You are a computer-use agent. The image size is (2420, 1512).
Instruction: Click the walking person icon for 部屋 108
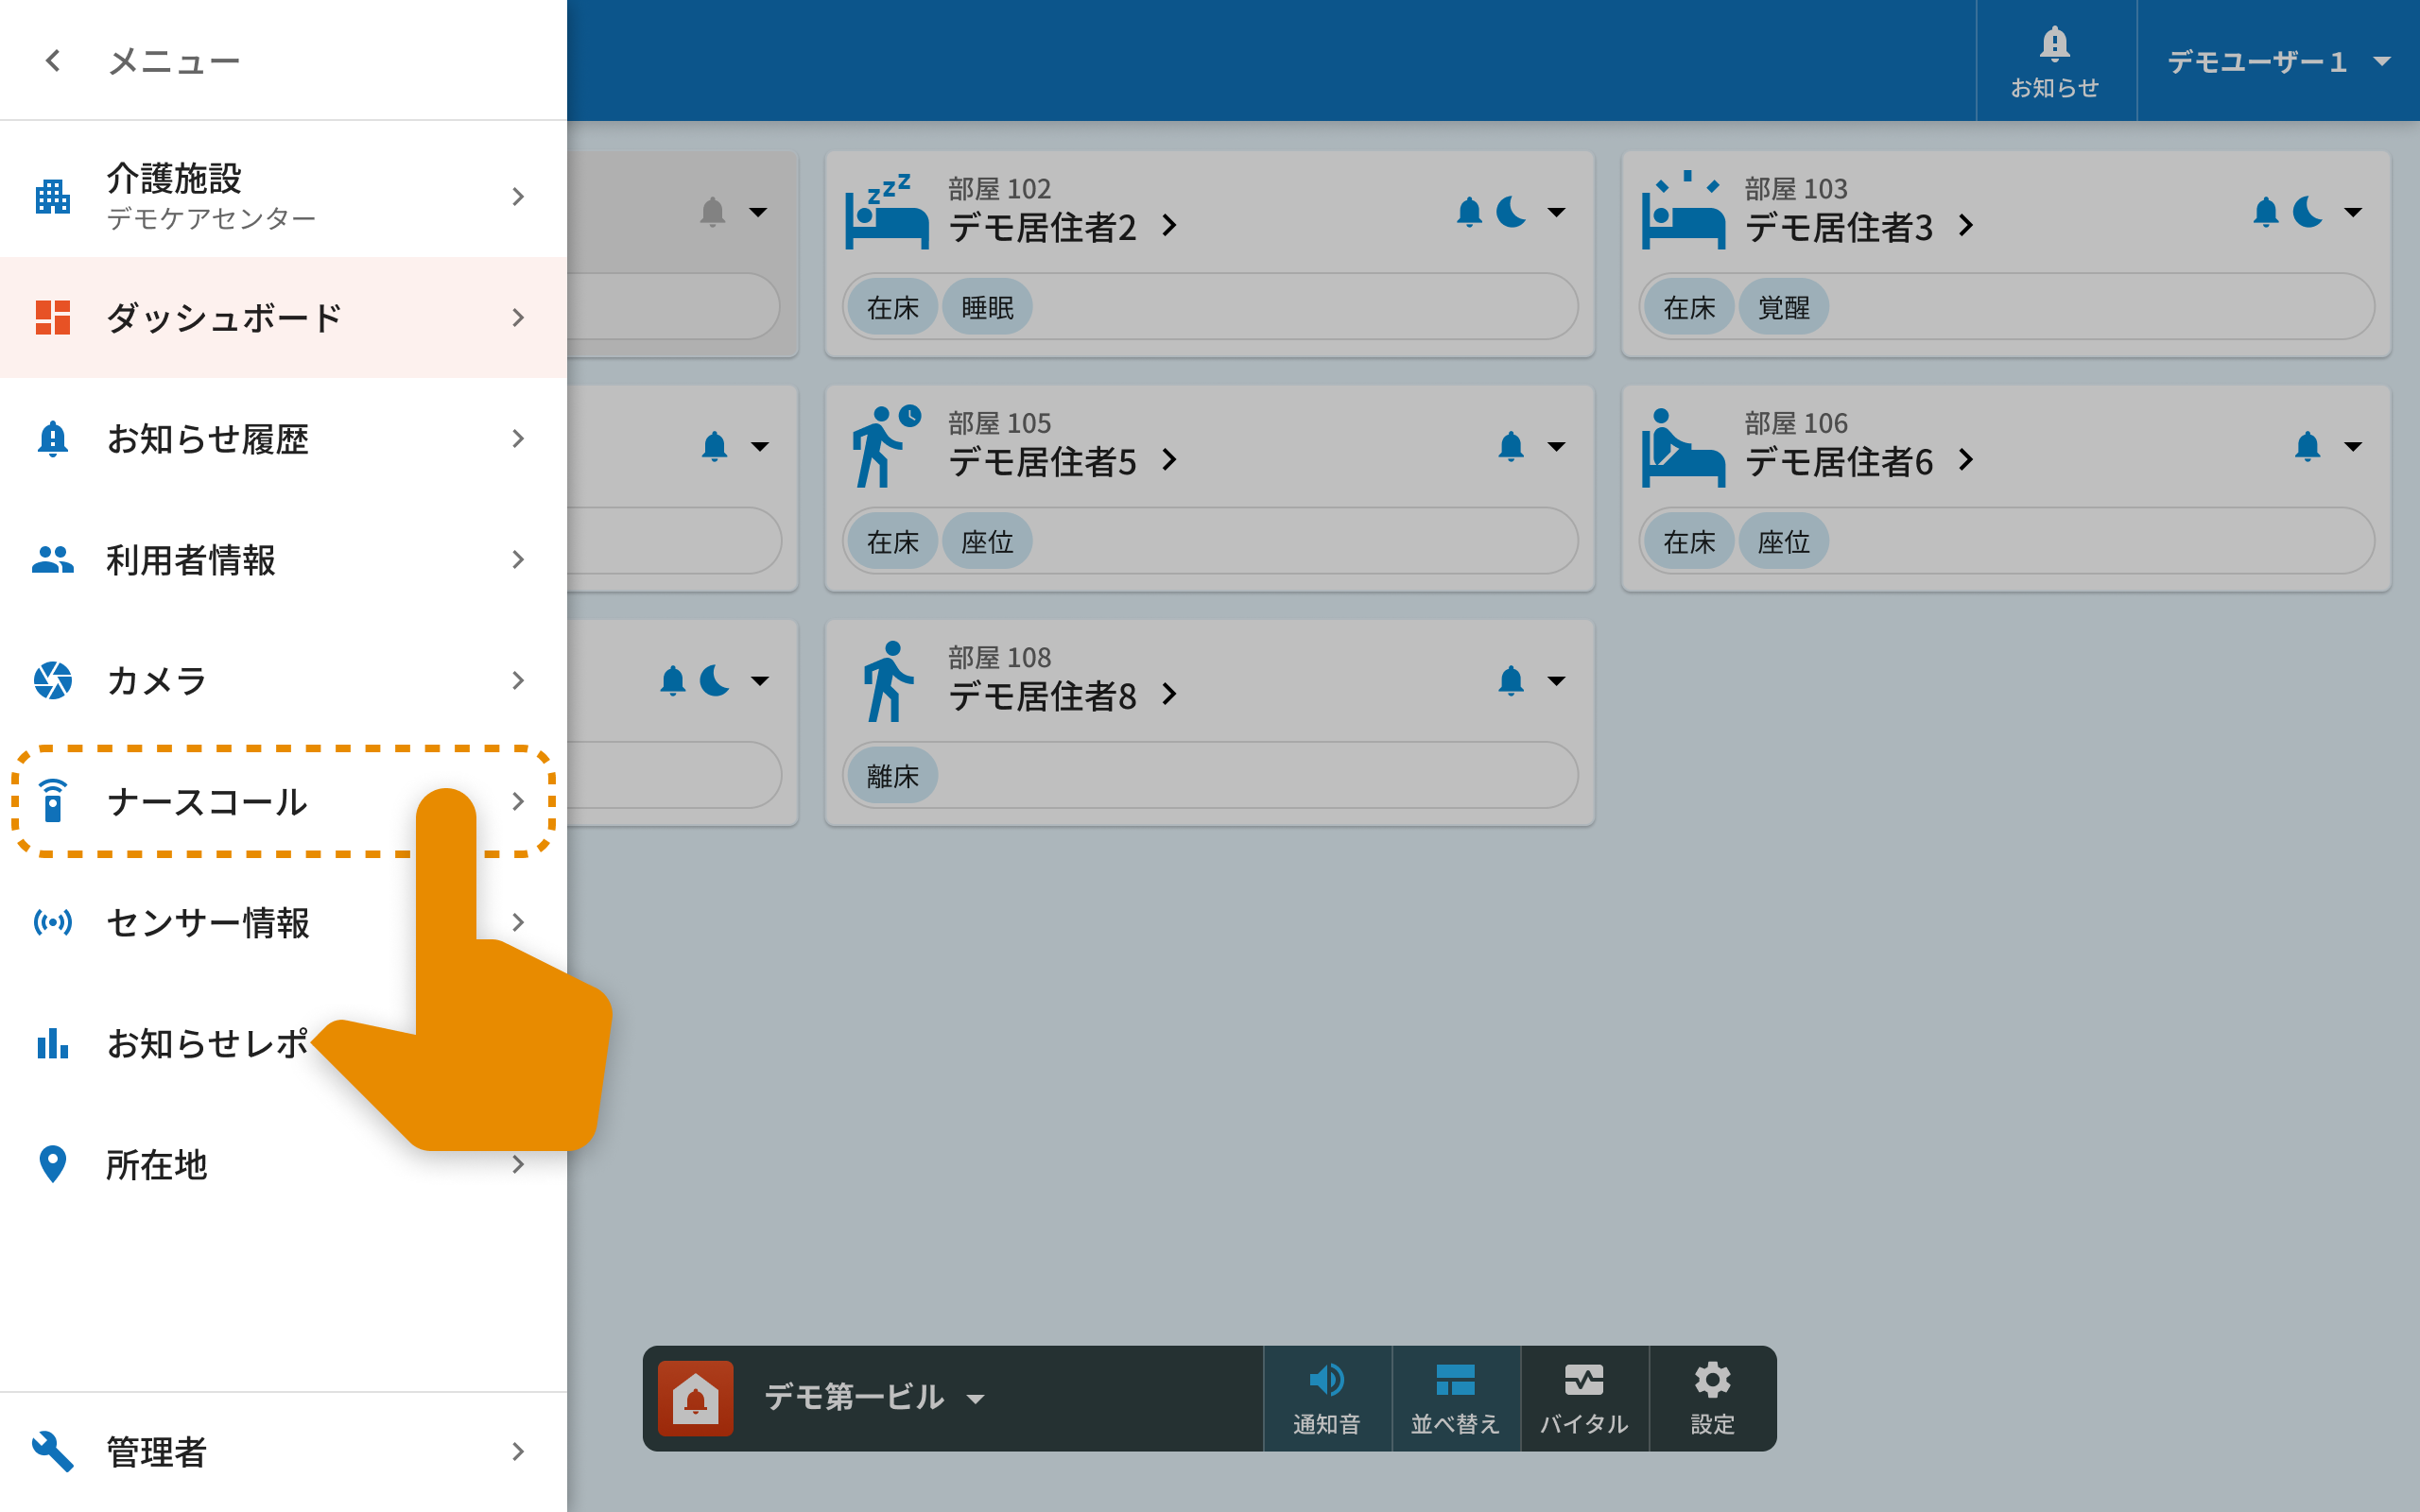pos(887,682)
